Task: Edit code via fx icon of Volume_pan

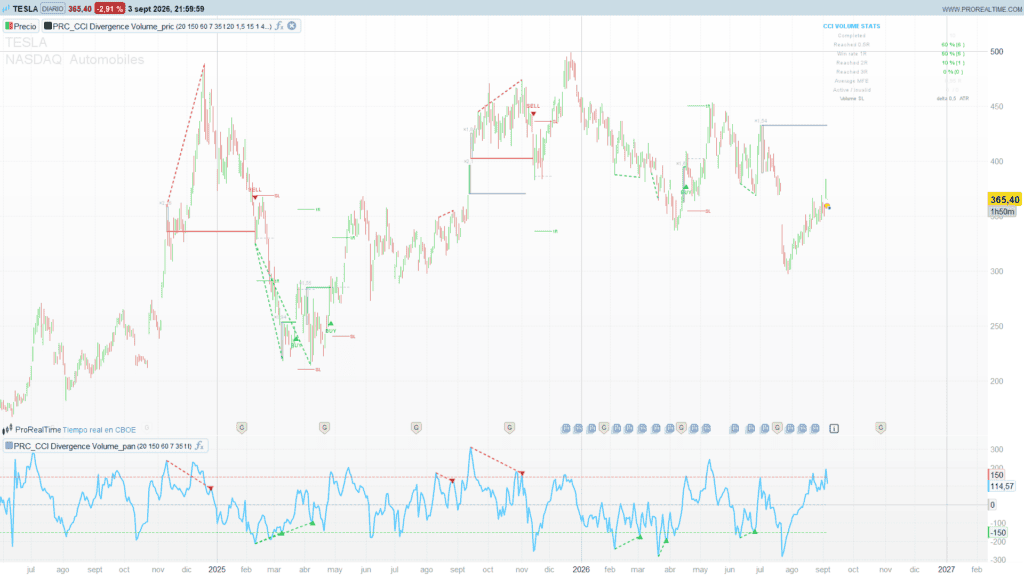Action: click(x=199, y=446)
